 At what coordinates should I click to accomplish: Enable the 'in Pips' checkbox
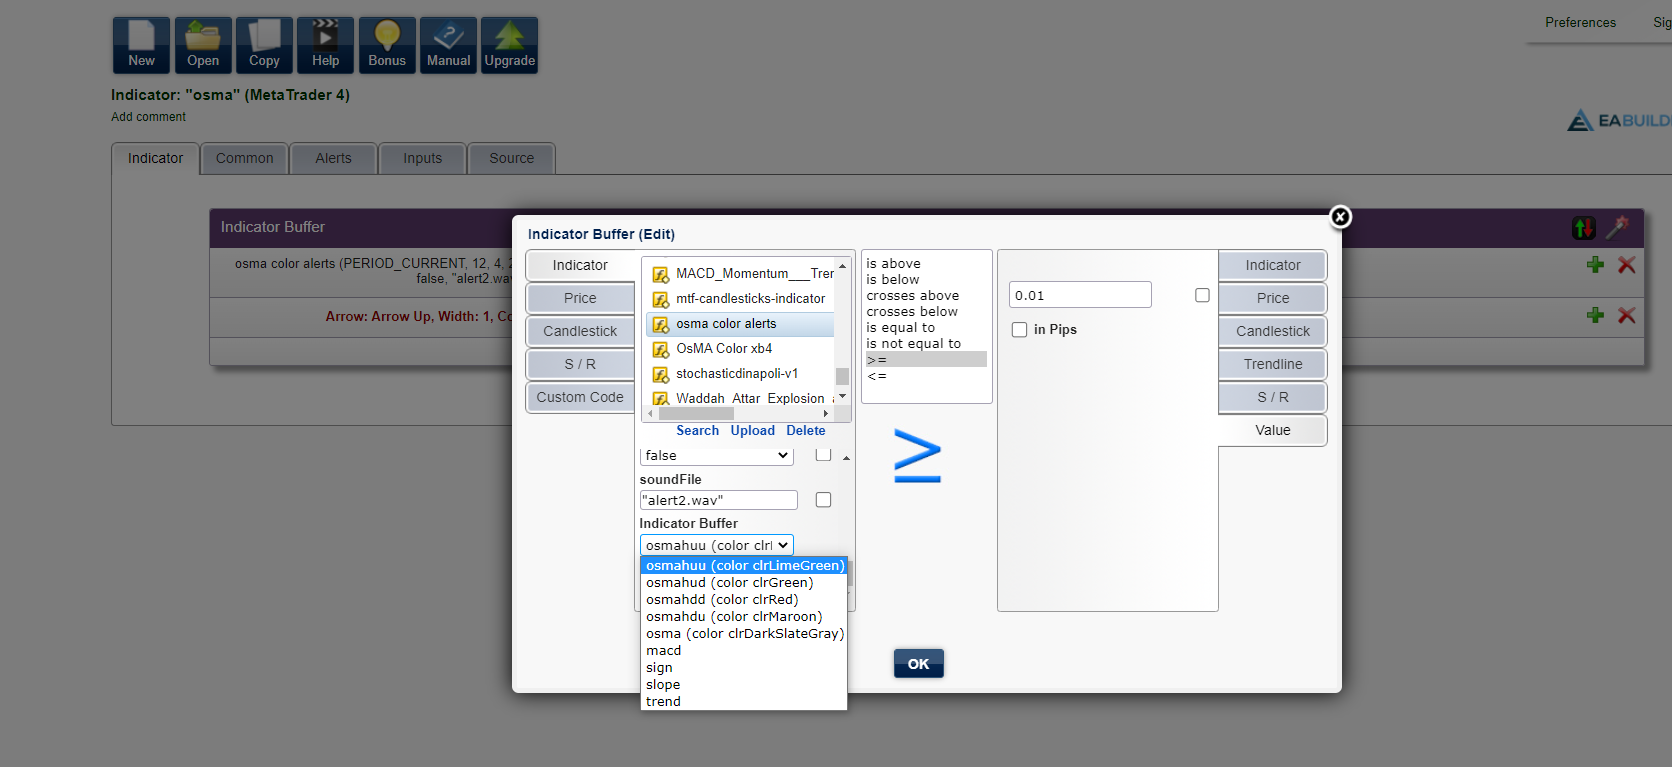(1019, 329)
